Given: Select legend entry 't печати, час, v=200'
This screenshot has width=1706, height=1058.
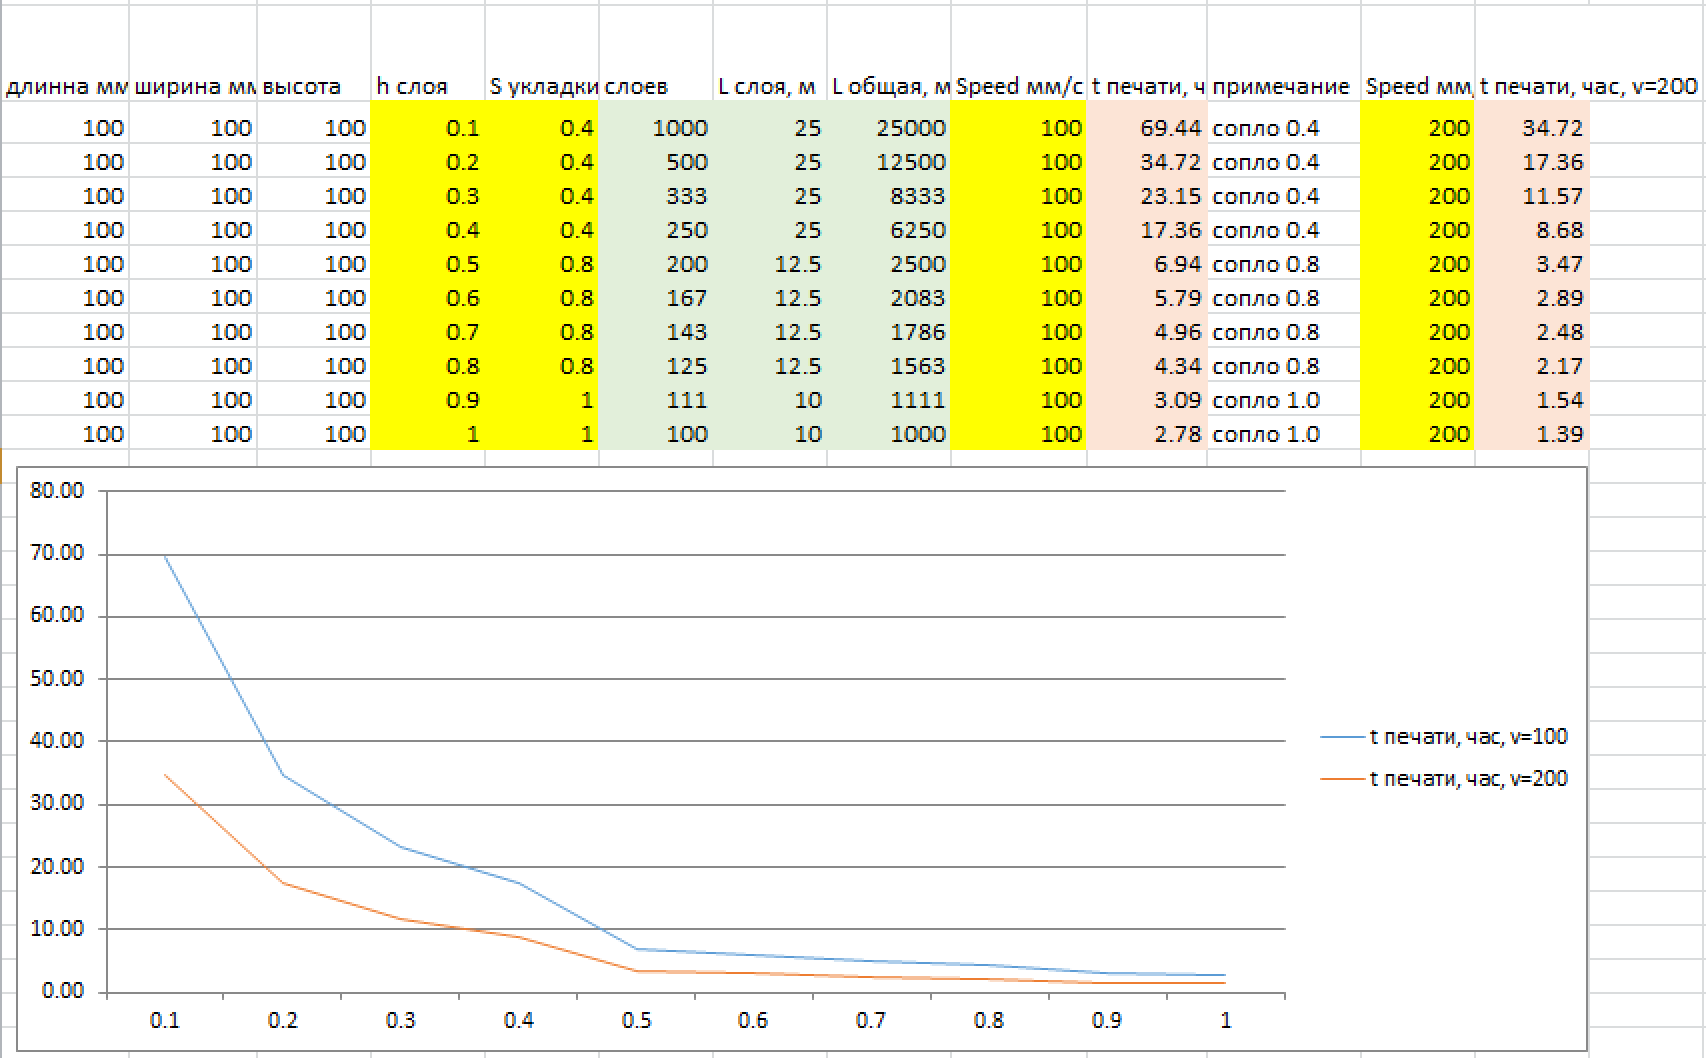Looking at the screenshot, I should (1467, 778).
